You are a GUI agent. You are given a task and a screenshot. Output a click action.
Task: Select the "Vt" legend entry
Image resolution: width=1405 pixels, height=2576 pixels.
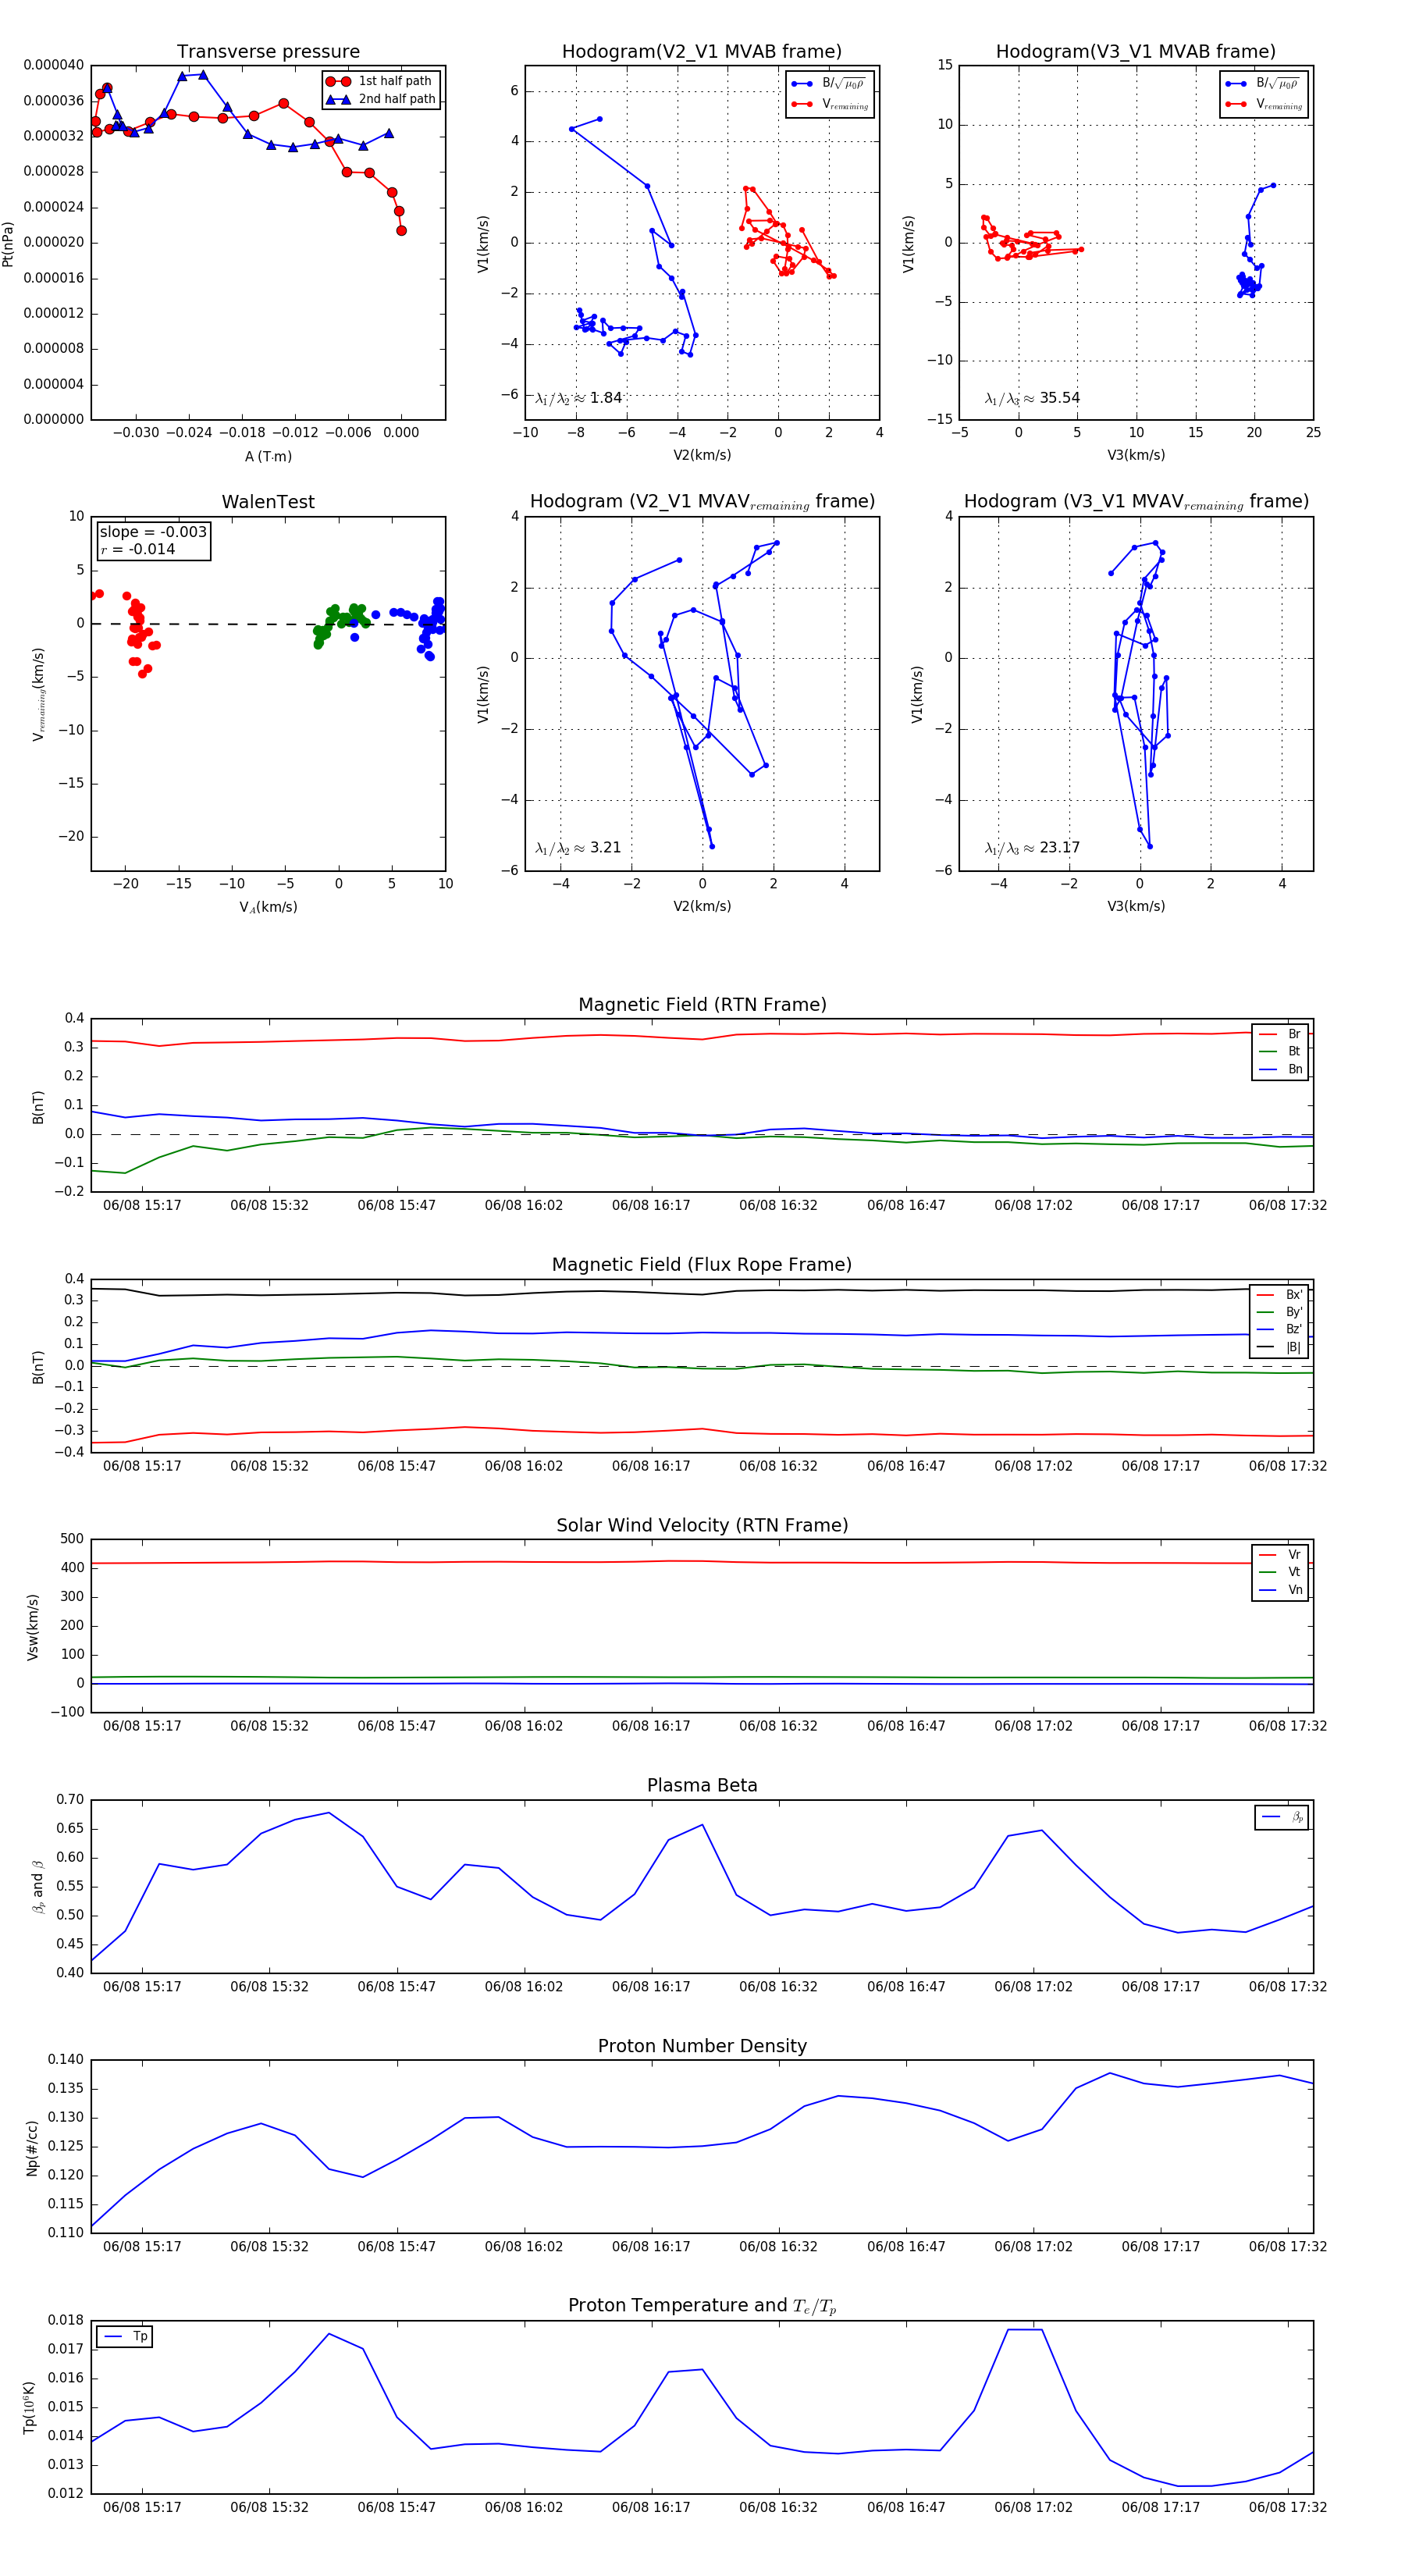1280,1572
